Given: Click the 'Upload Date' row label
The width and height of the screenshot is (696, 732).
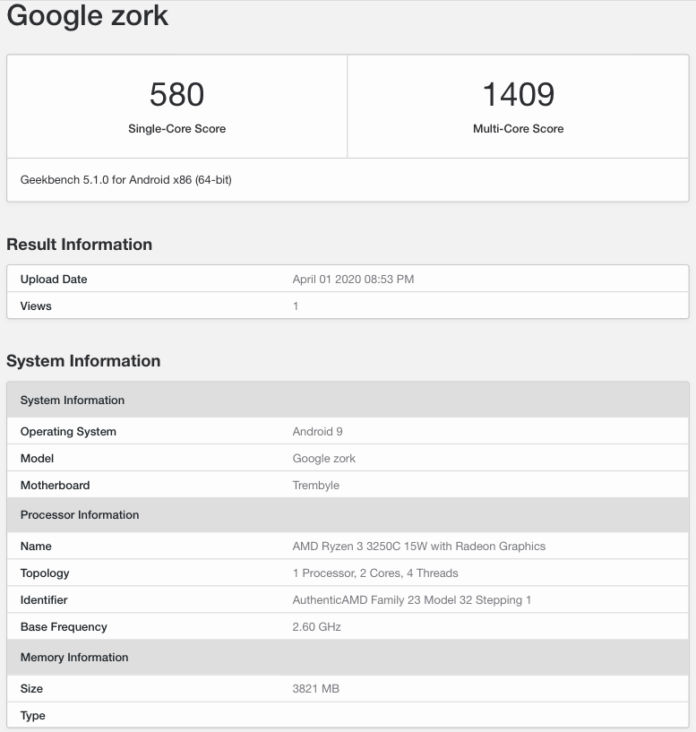Looking at the screenshot, I should click(x=54, y=279).
